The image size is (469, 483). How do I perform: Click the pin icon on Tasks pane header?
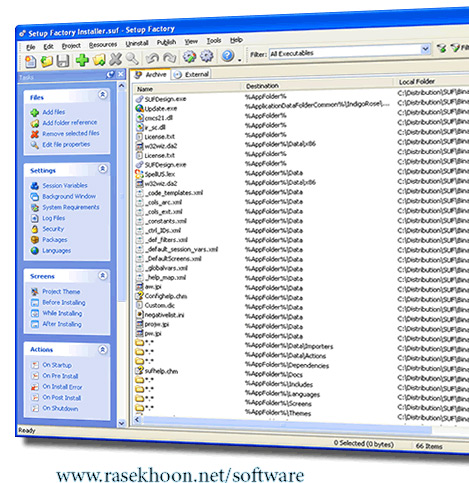click(x=110, y=75)
